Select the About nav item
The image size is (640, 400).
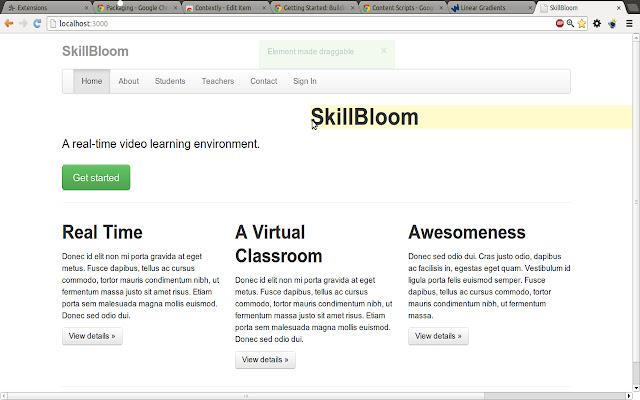pyautogui.click(x=128, y=81)
